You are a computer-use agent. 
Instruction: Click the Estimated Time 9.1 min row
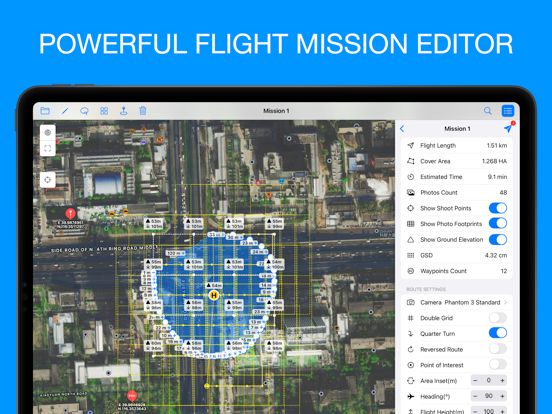457,177
